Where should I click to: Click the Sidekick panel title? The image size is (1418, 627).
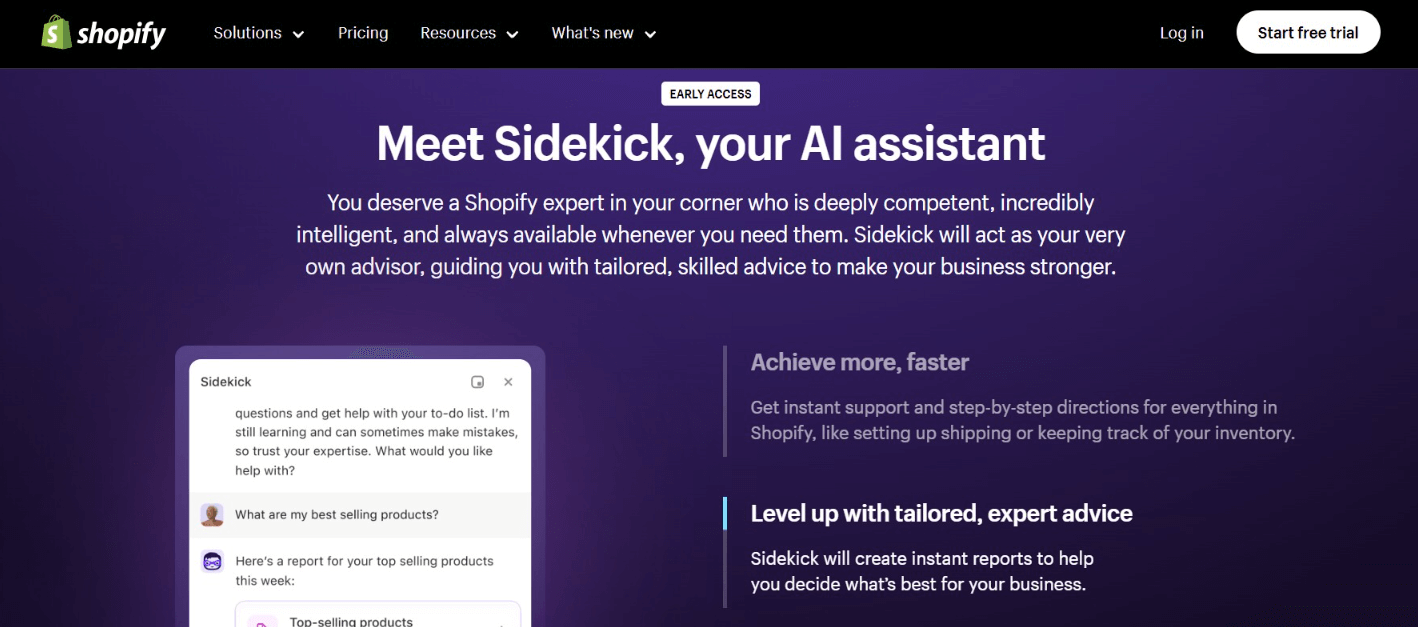click(x=226, y=382)
